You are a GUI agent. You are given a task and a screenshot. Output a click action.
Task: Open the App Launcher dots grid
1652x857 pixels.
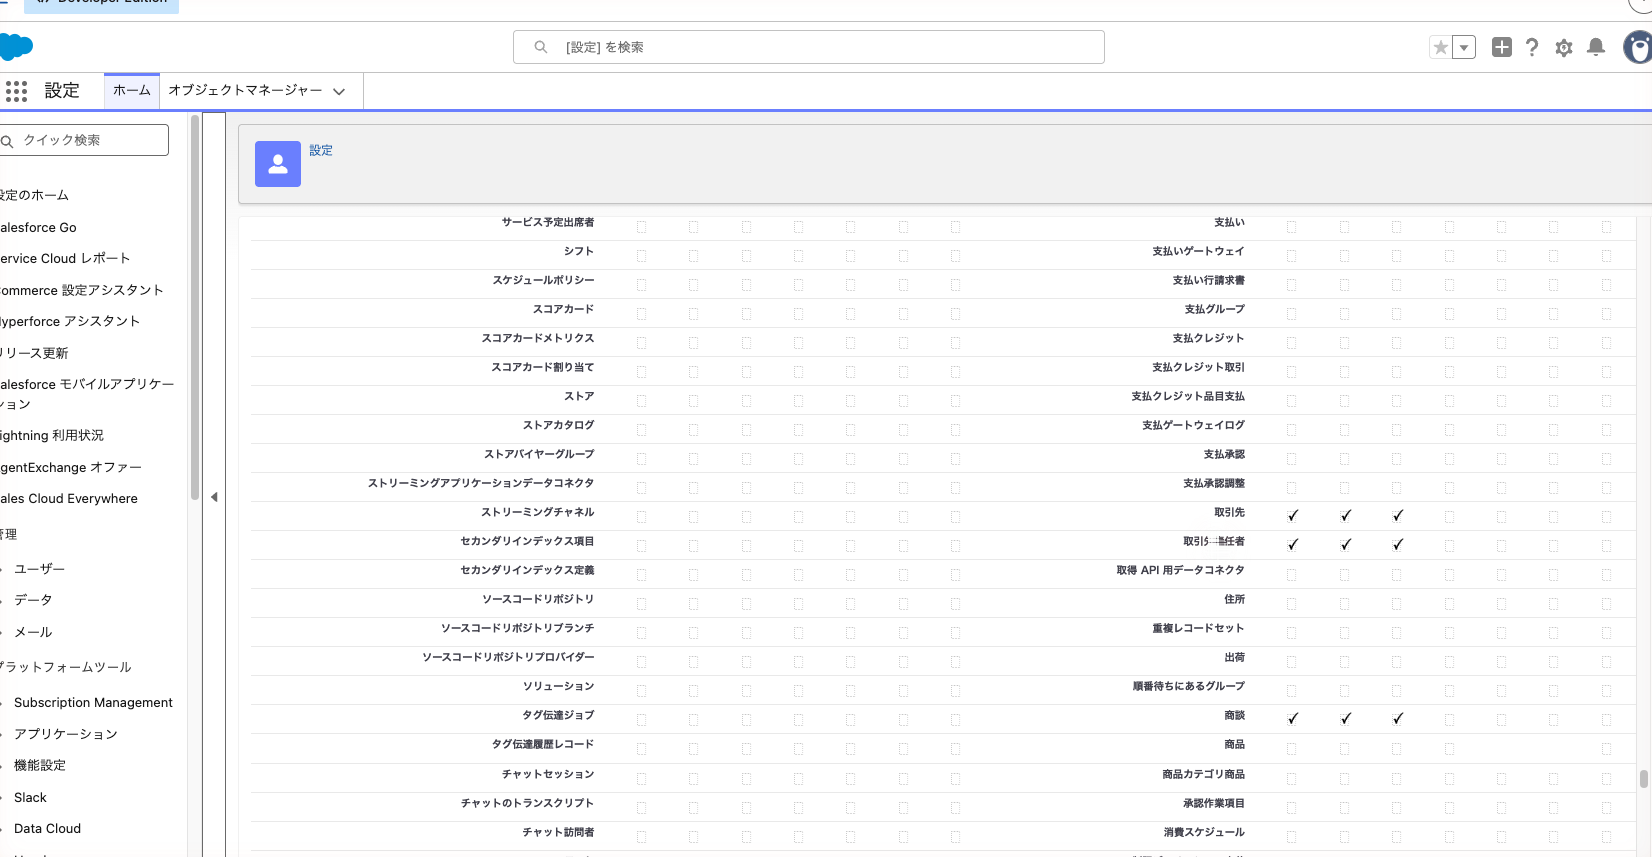[x=16, y=91]
